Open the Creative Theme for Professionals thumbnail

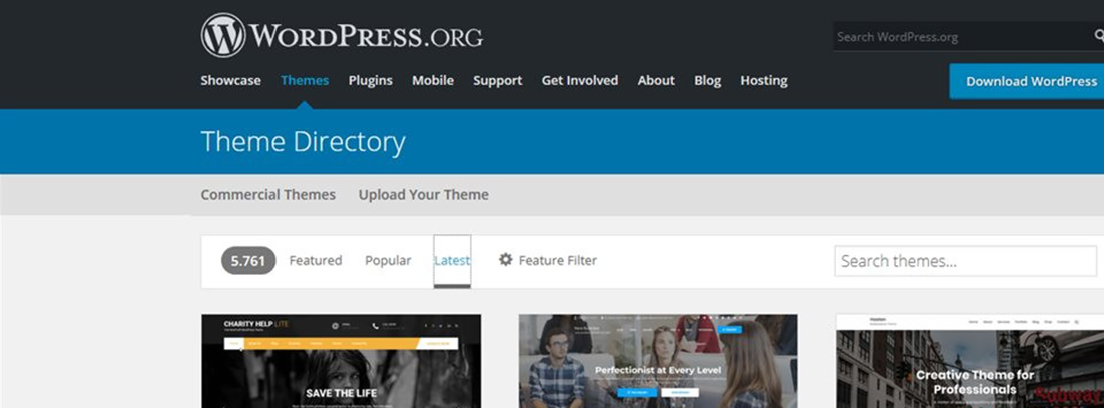pyautogui.click(x=970, y=361)
